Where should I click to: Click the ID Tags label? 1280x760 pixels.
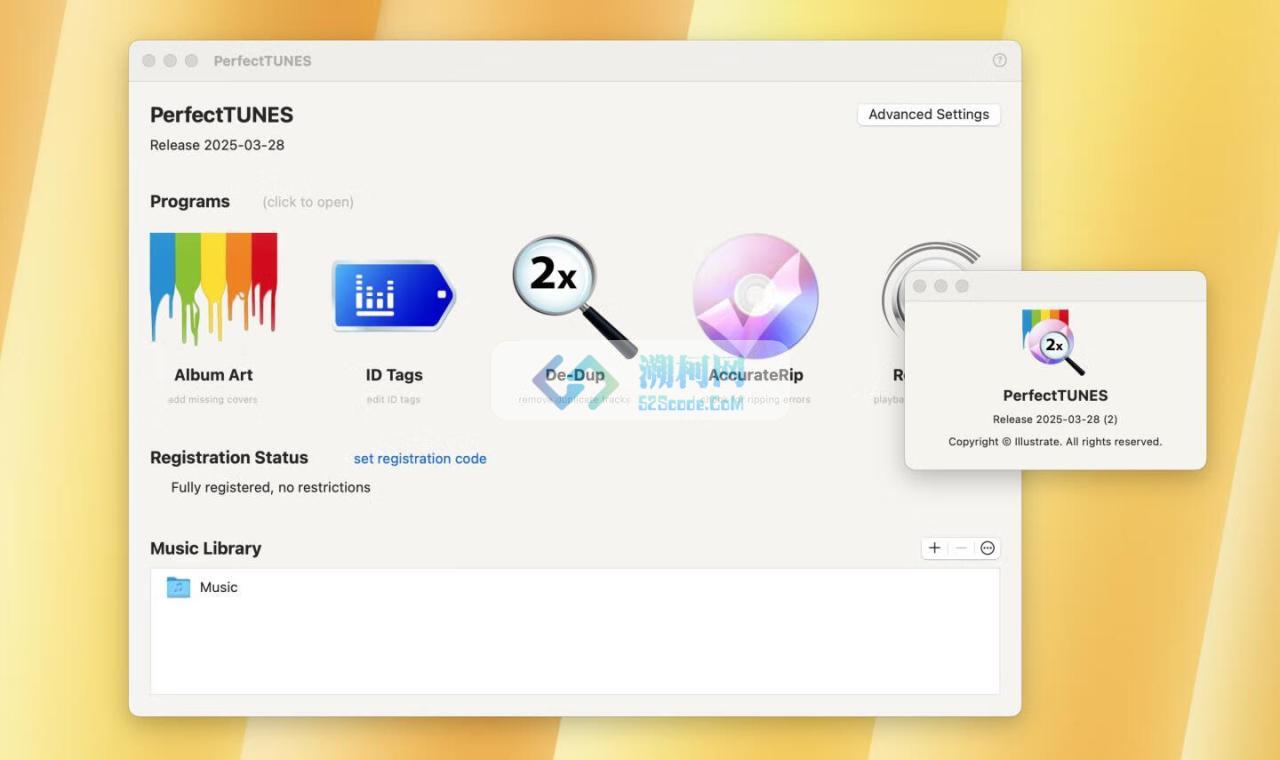click(x=394, y=375)
